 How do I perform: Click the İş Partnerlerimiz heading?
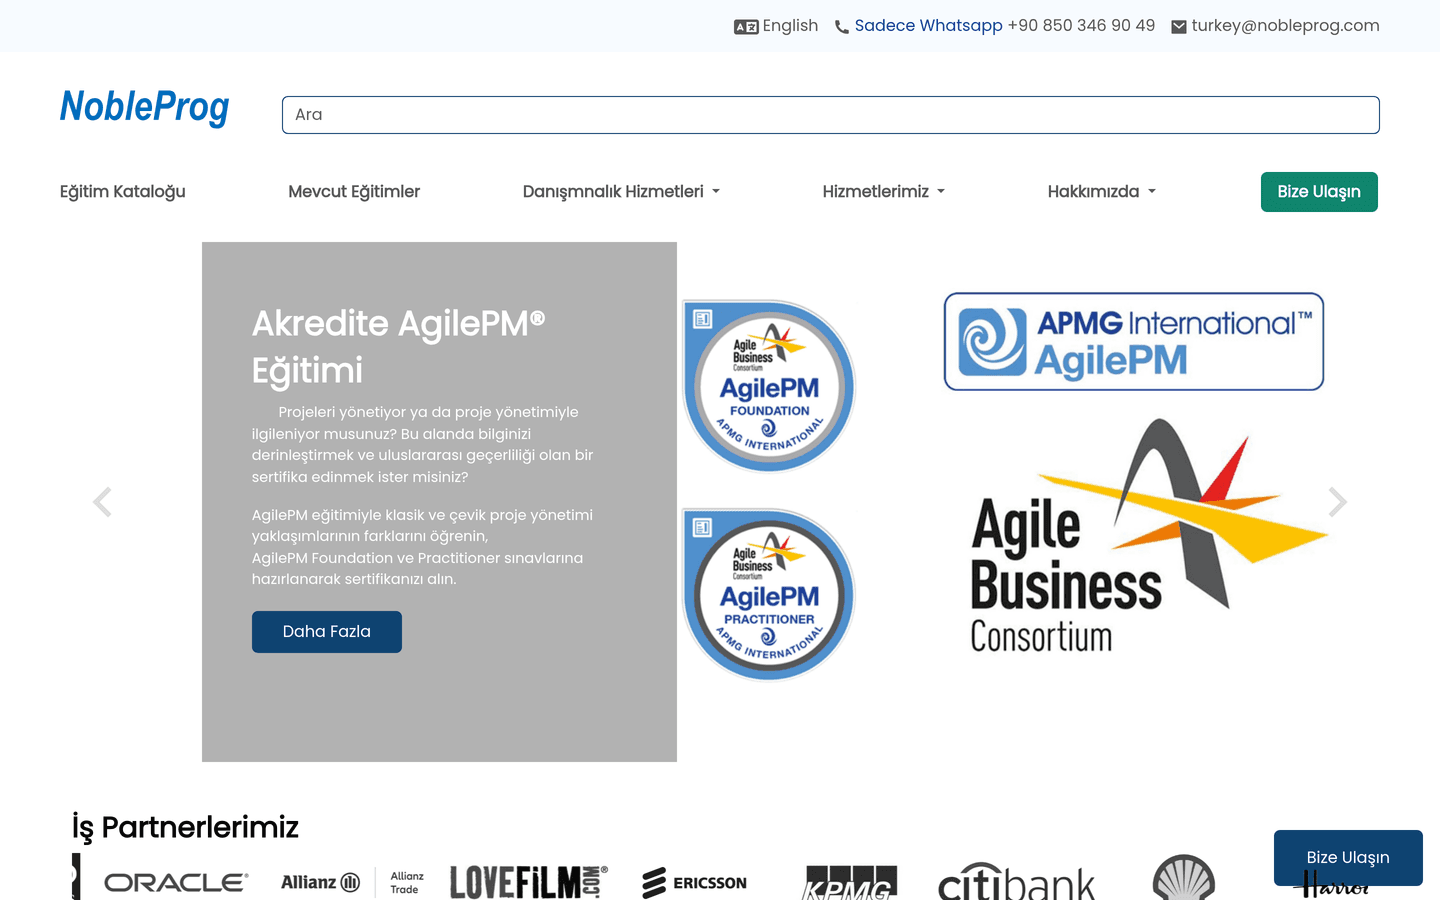point(186,828)
